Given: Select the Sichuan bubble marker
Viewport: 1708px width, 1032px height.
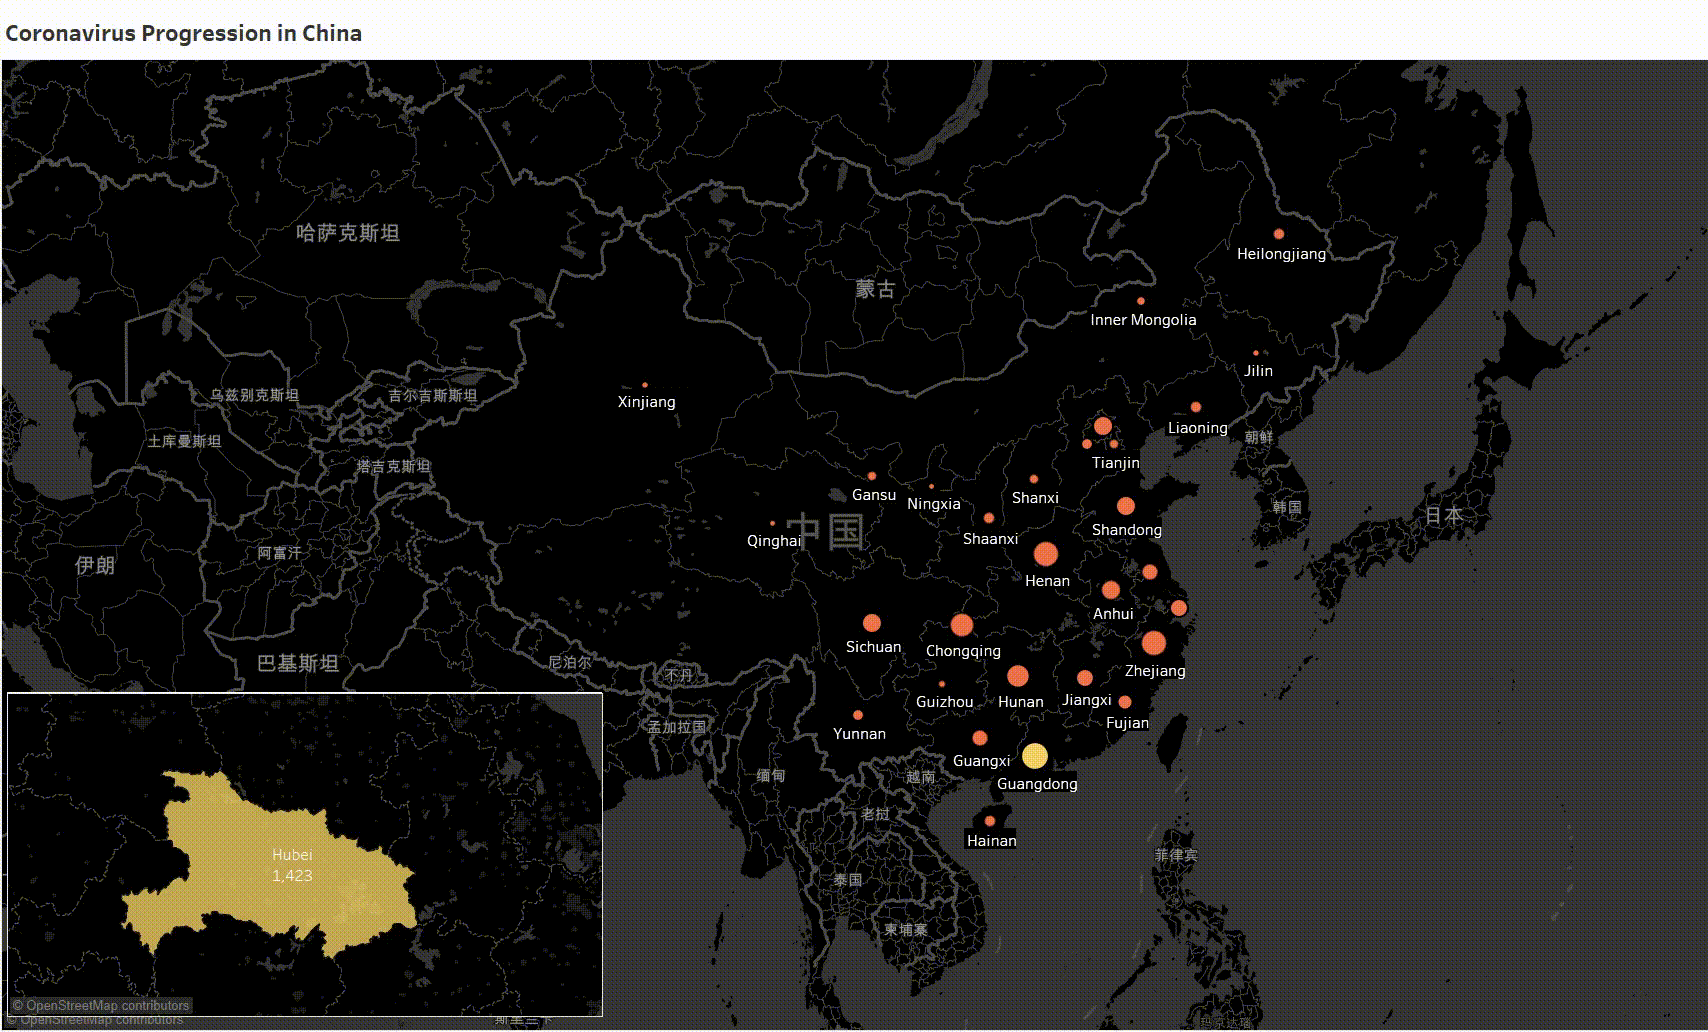Looking at the screenshot, I should point(872,623).
